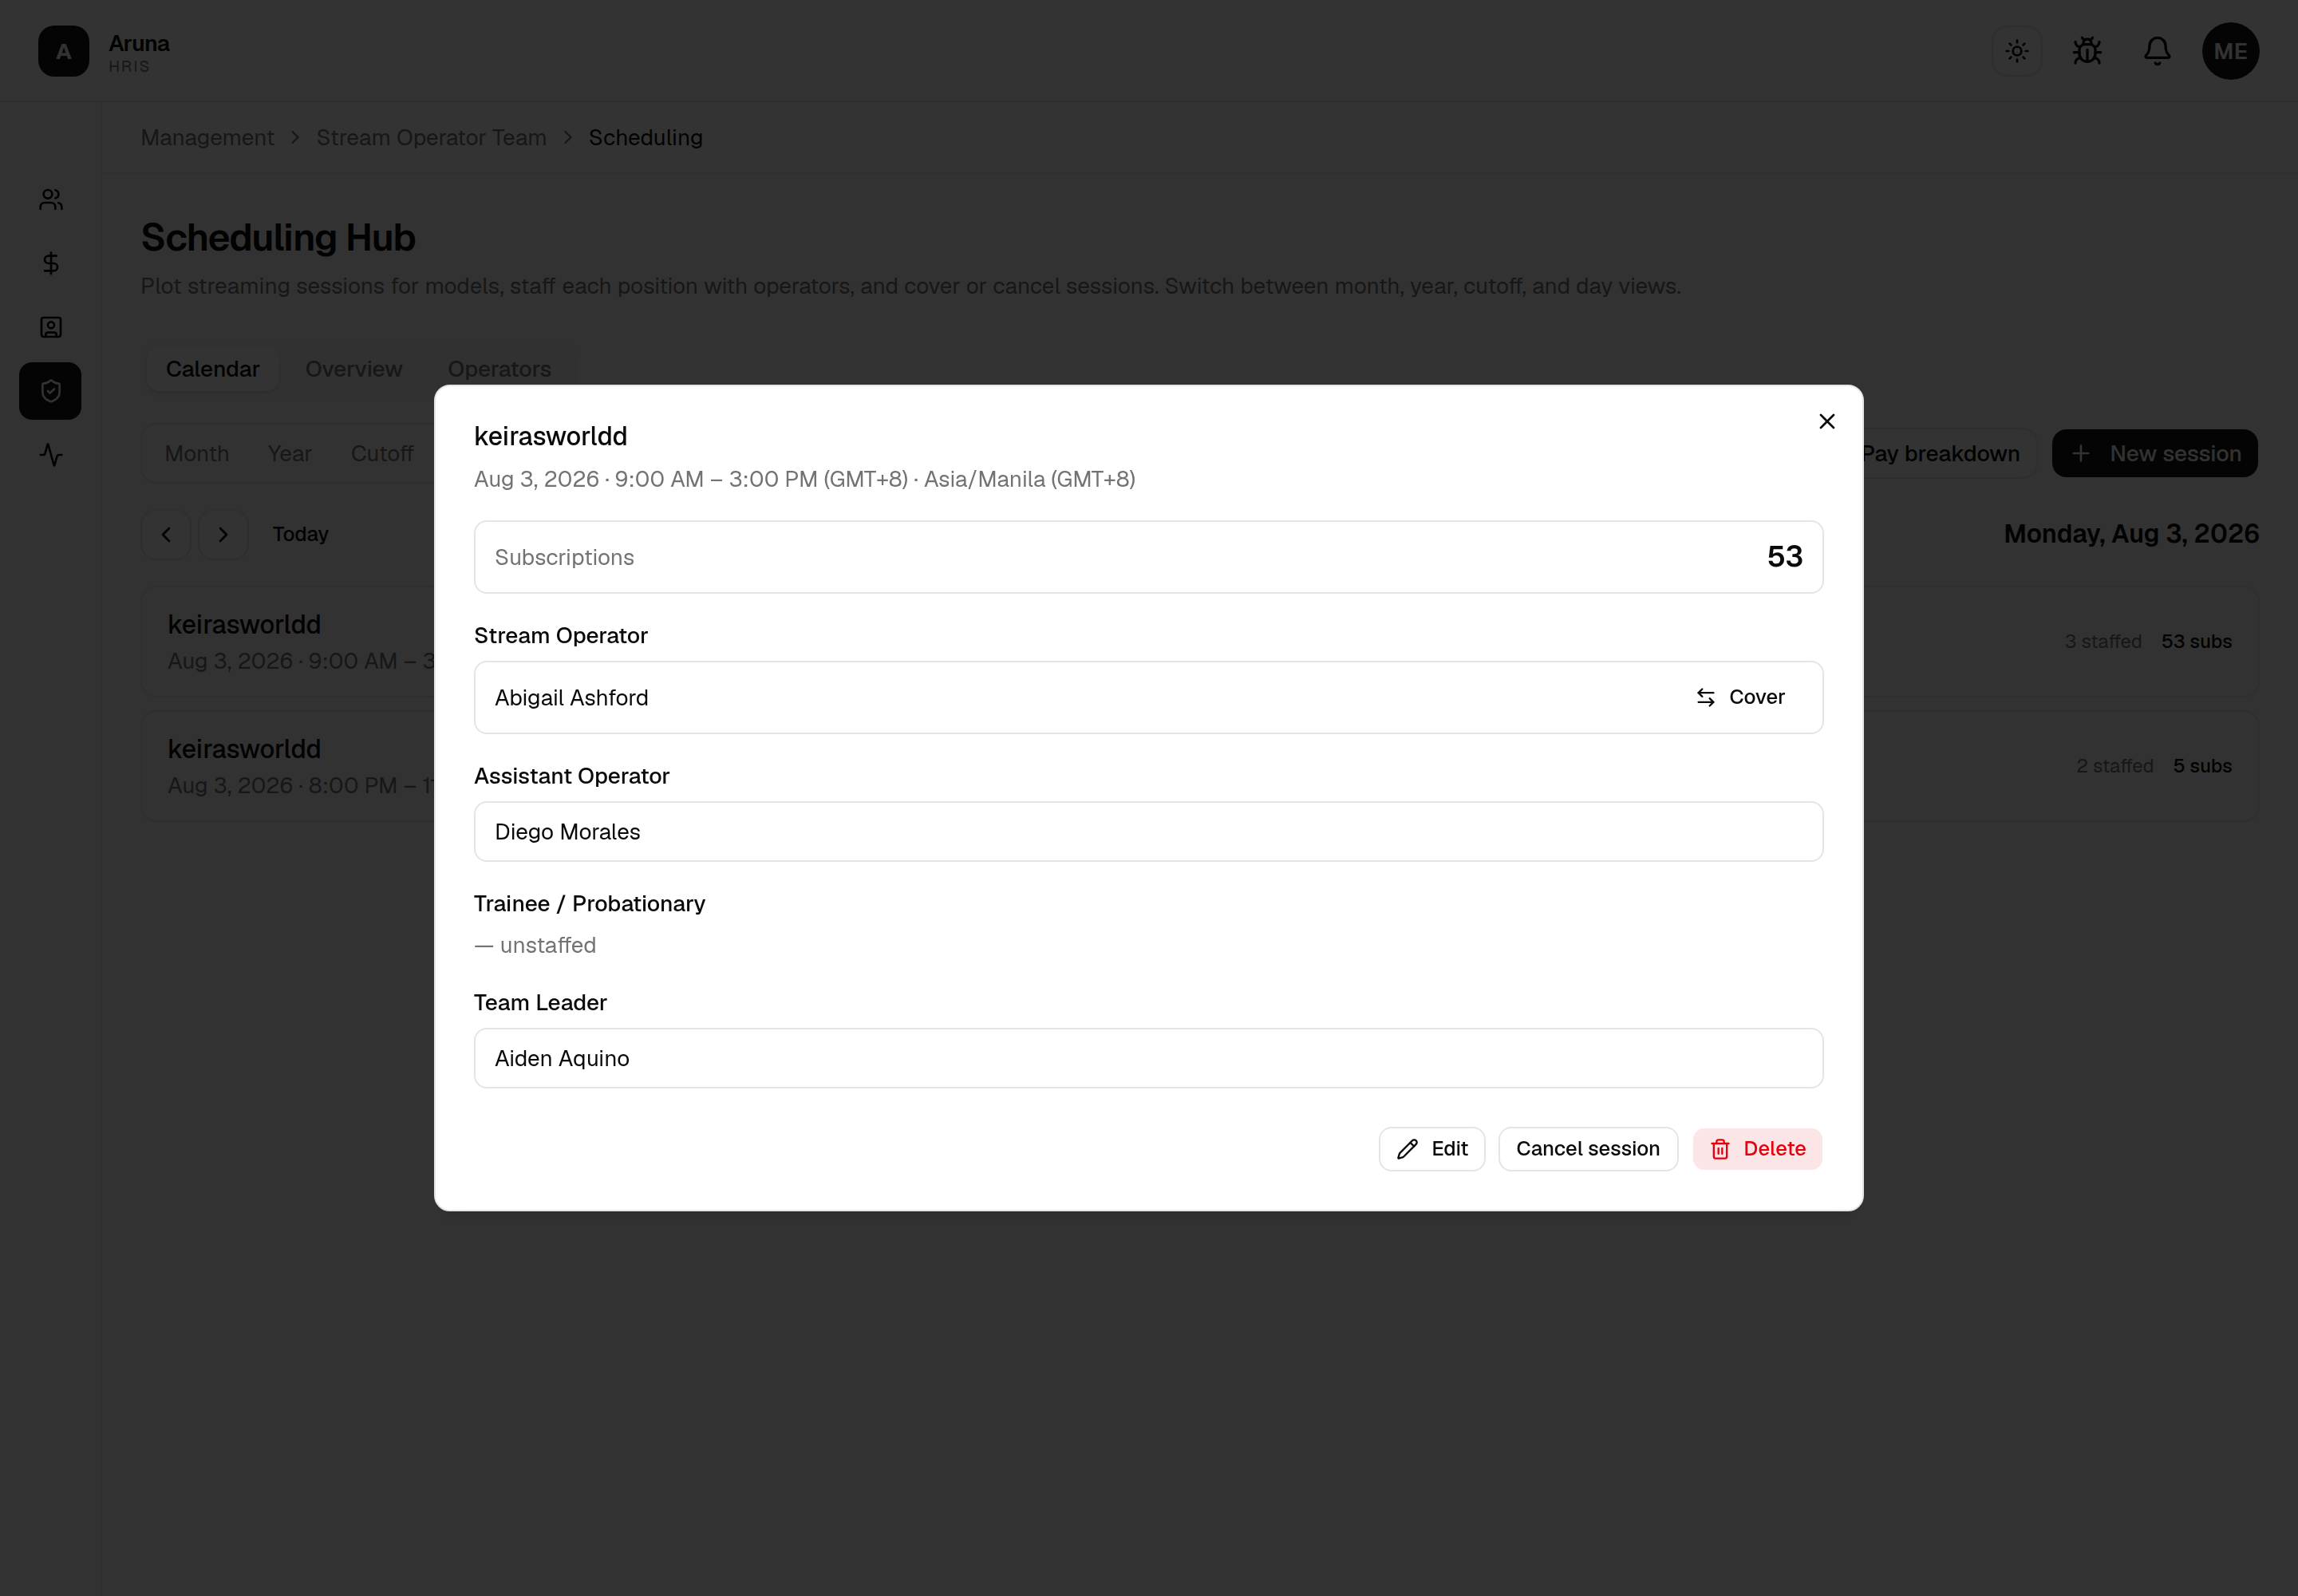The image size is (2298, 1596).
Task: Click the Scheduling Hub heading
Action: pos(278,238)
